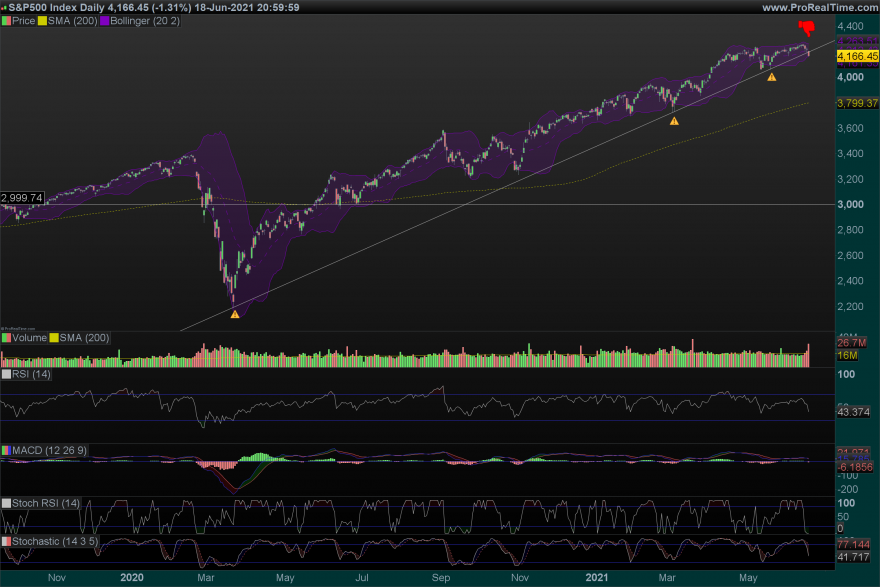Click the purple Bollinger legend swatch

coord(104,21)
